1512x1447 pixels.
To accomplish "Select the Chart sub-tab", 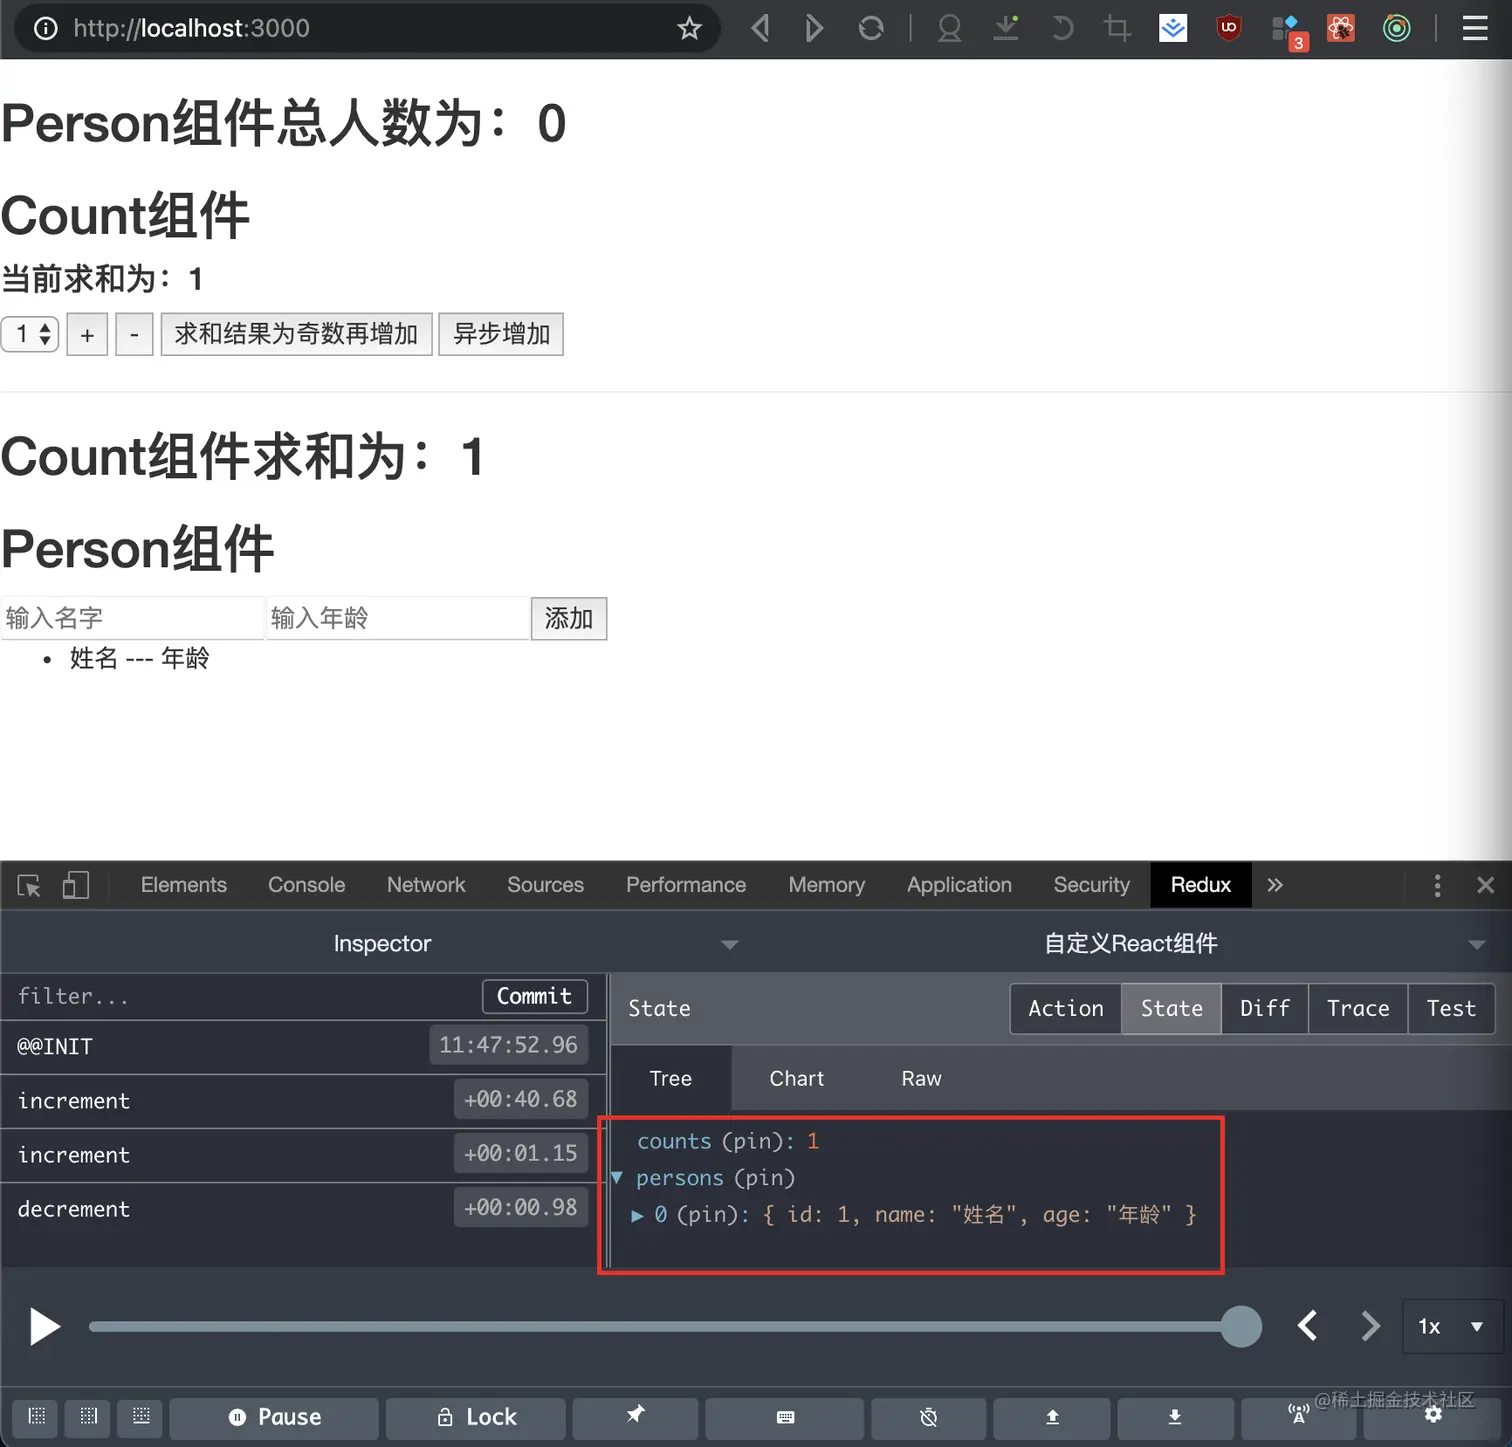I will tap(797, 1078).
